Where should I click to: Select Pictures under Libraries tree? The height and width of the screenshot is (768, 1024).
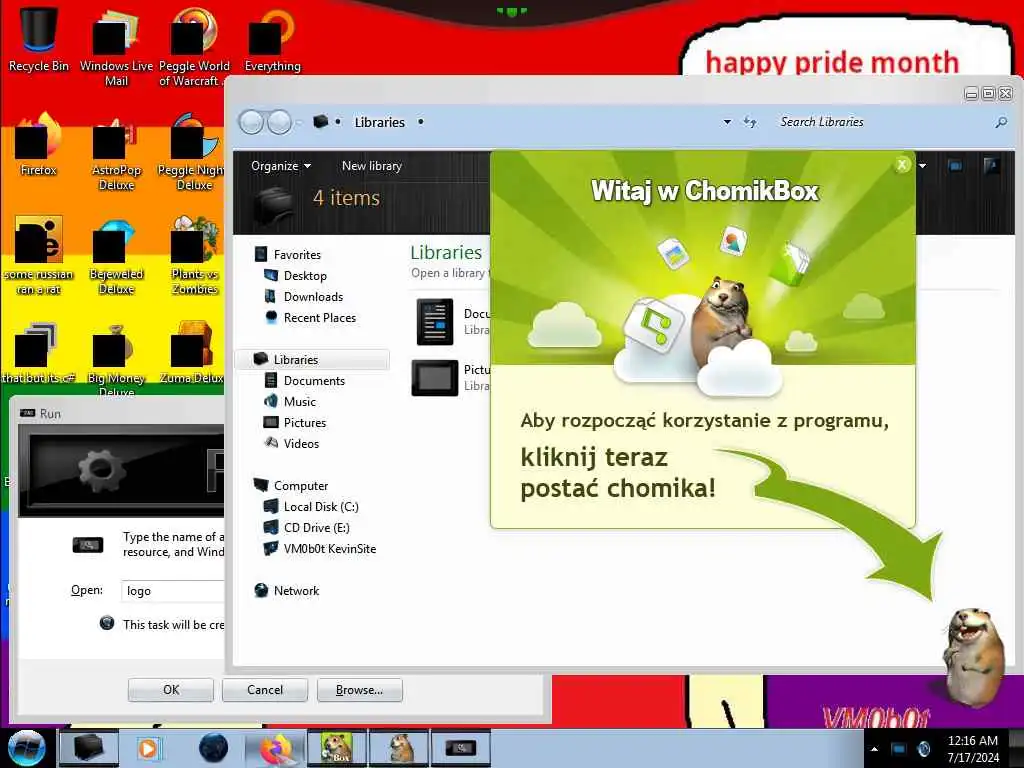tap(304, 423)
